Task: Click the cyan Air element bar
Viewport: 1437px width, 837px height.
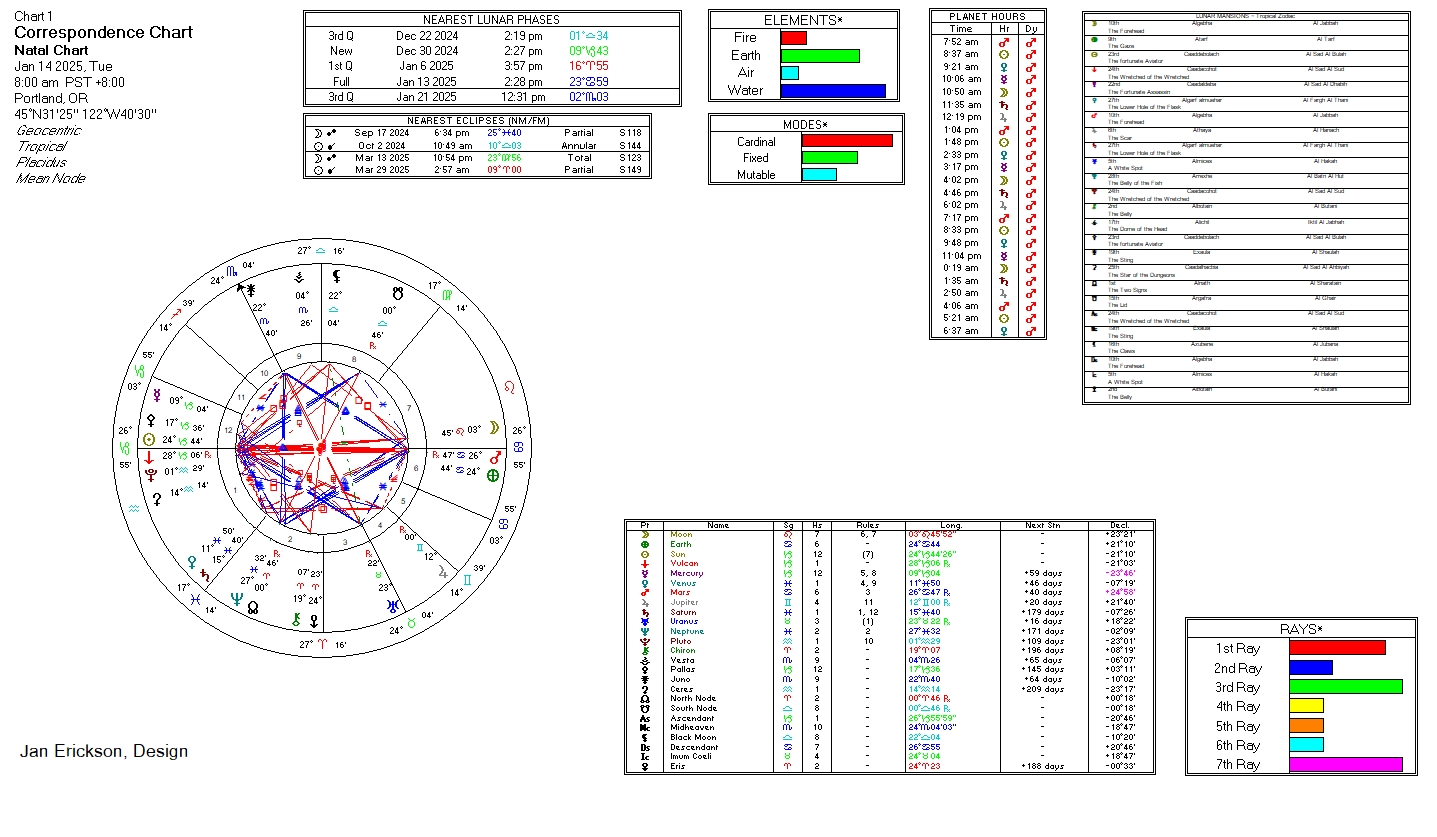Action: [790, 73]
